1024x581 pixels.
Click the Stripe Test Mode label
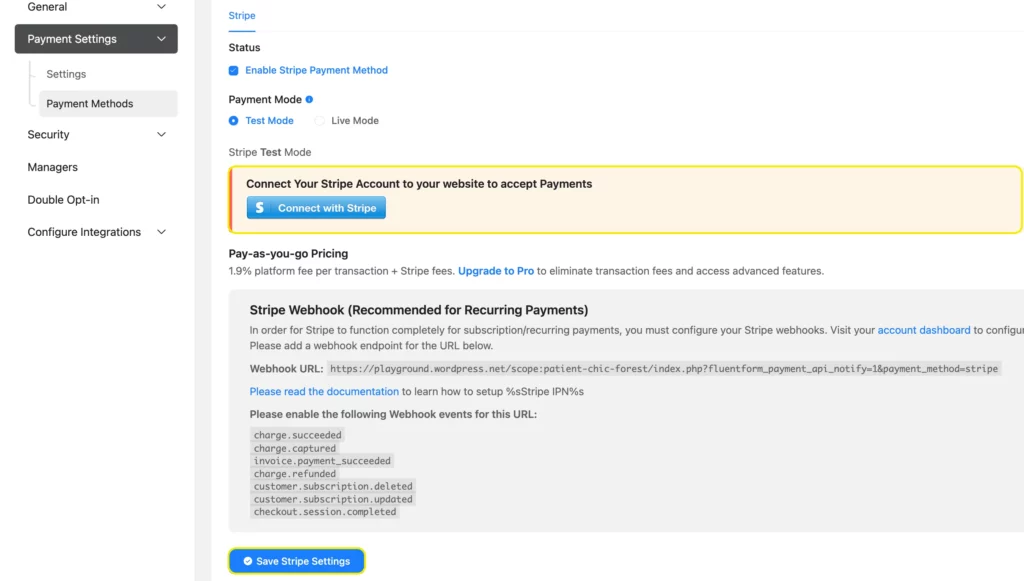[x=270, y=152]
